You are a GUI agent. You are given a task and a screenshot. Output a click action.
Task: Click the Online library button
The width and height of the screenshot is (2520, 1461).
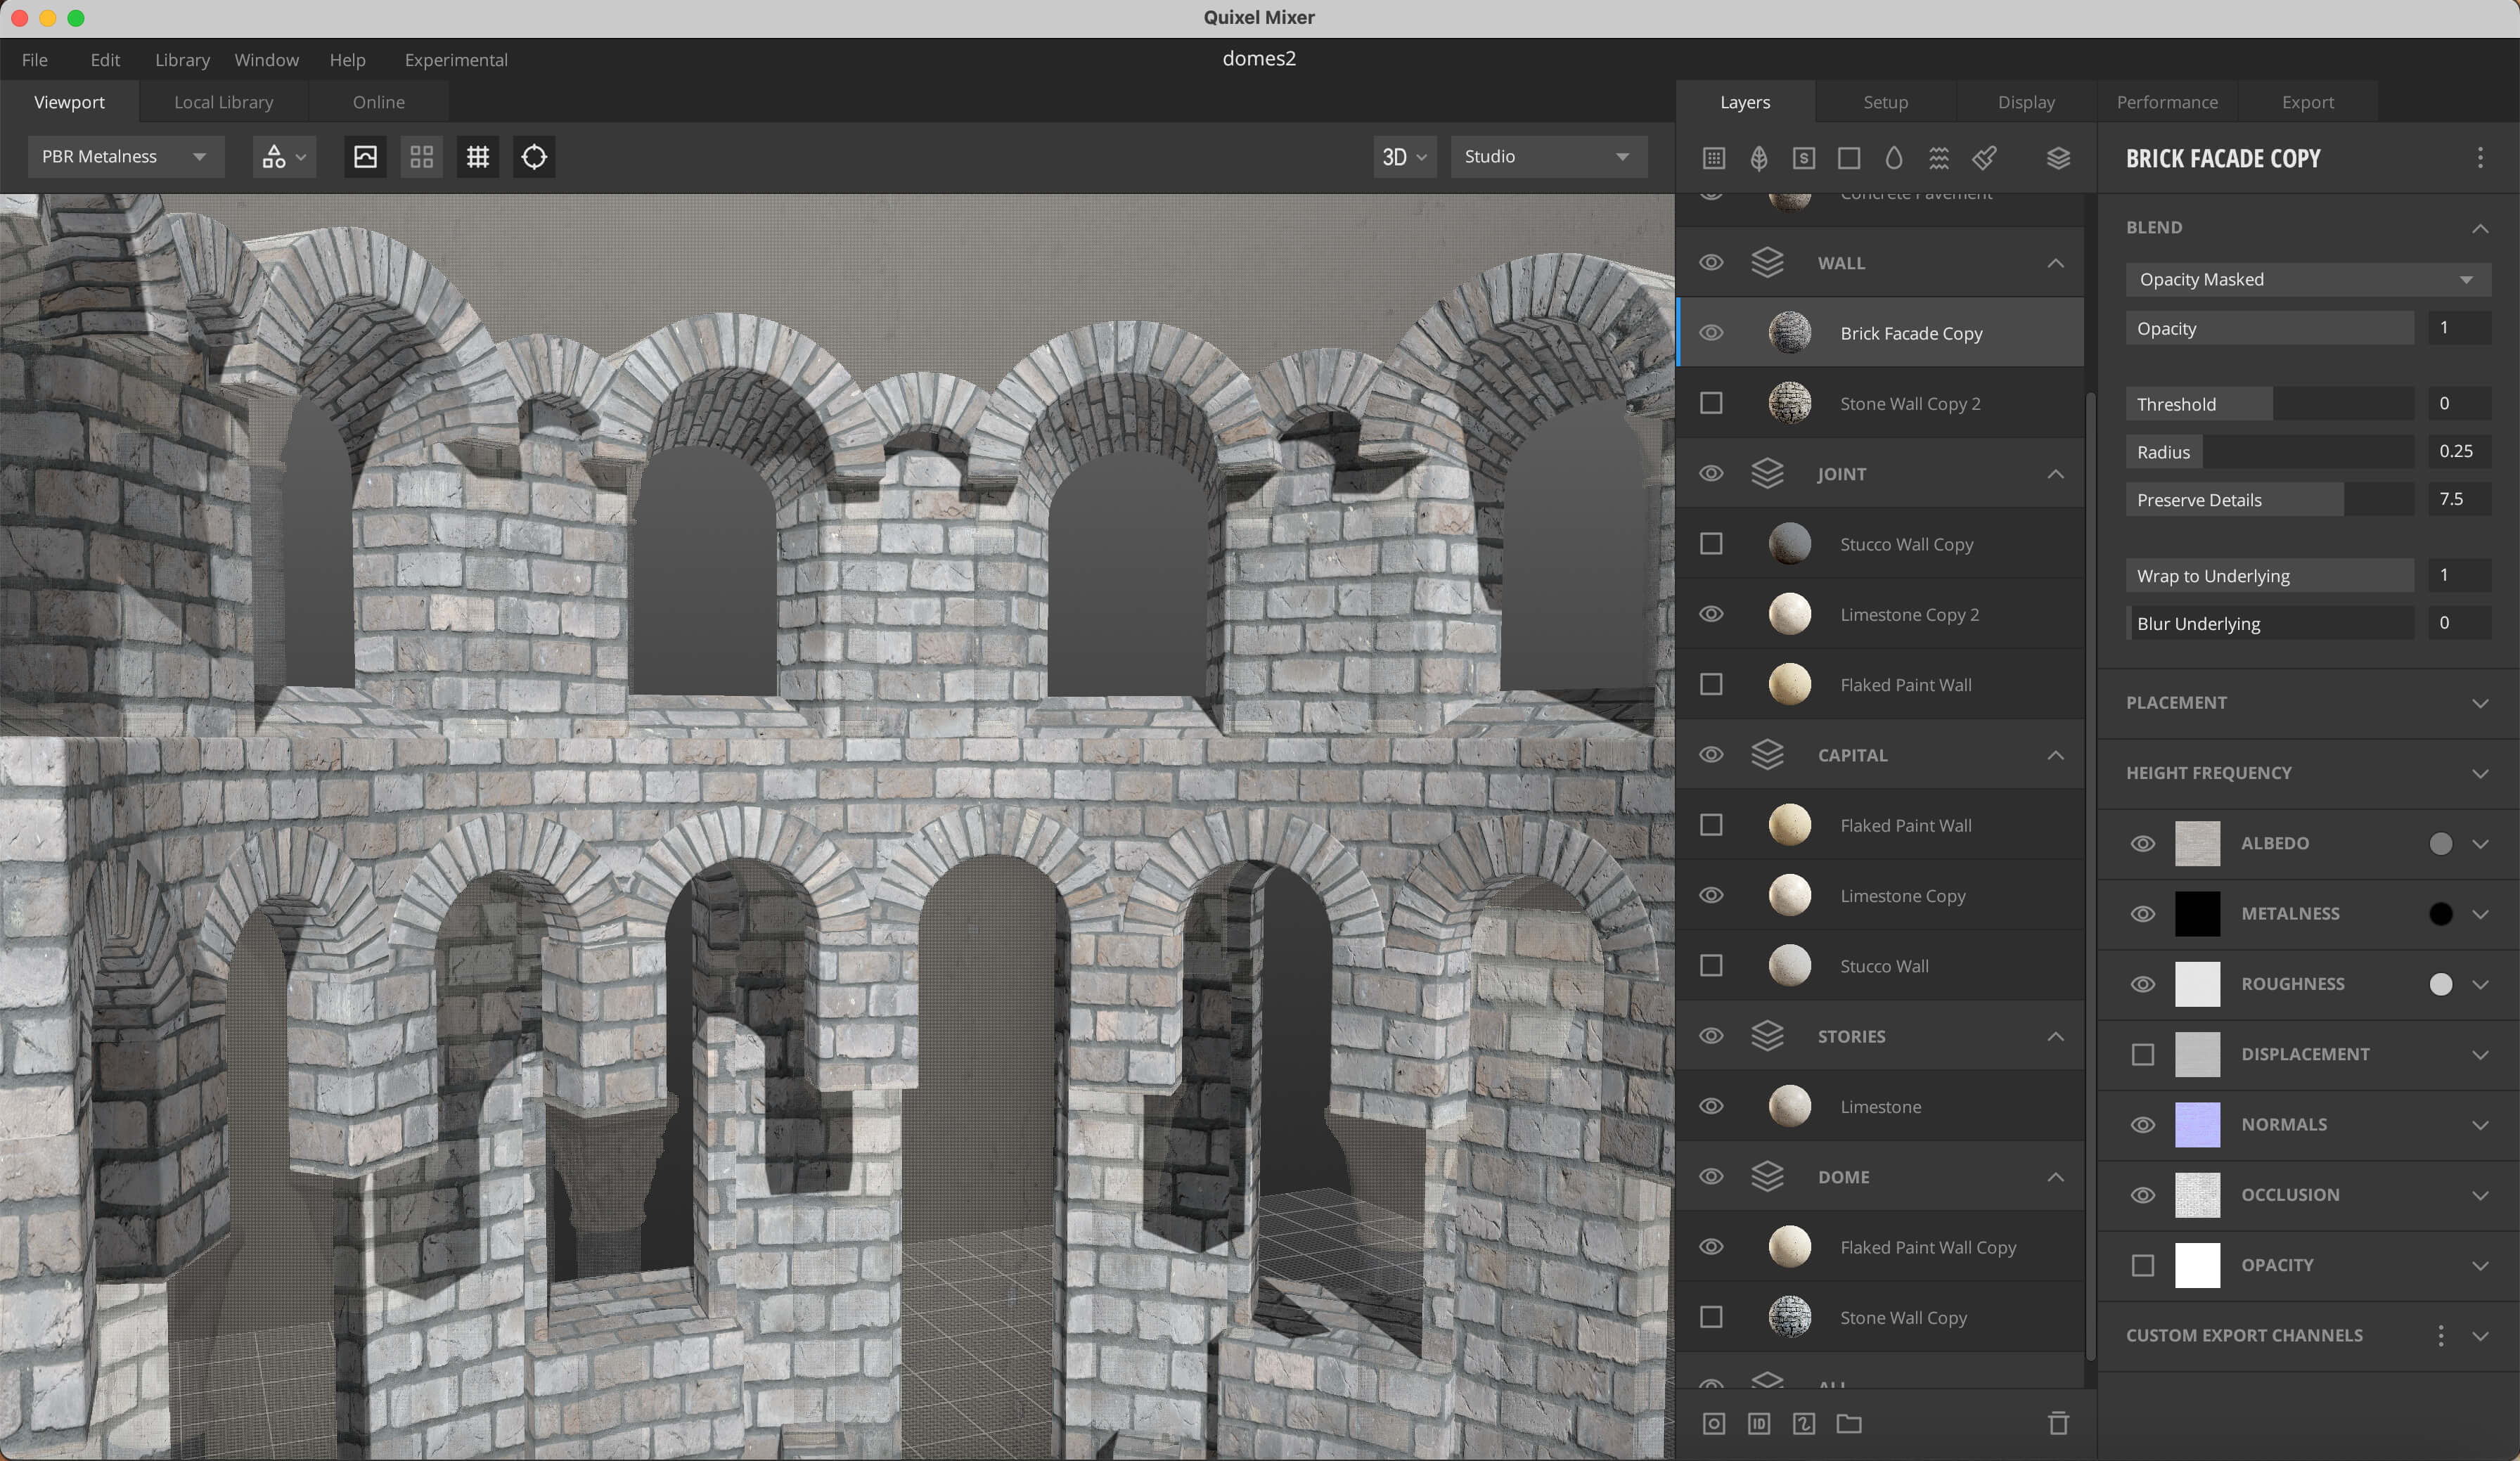click(379, 101)
